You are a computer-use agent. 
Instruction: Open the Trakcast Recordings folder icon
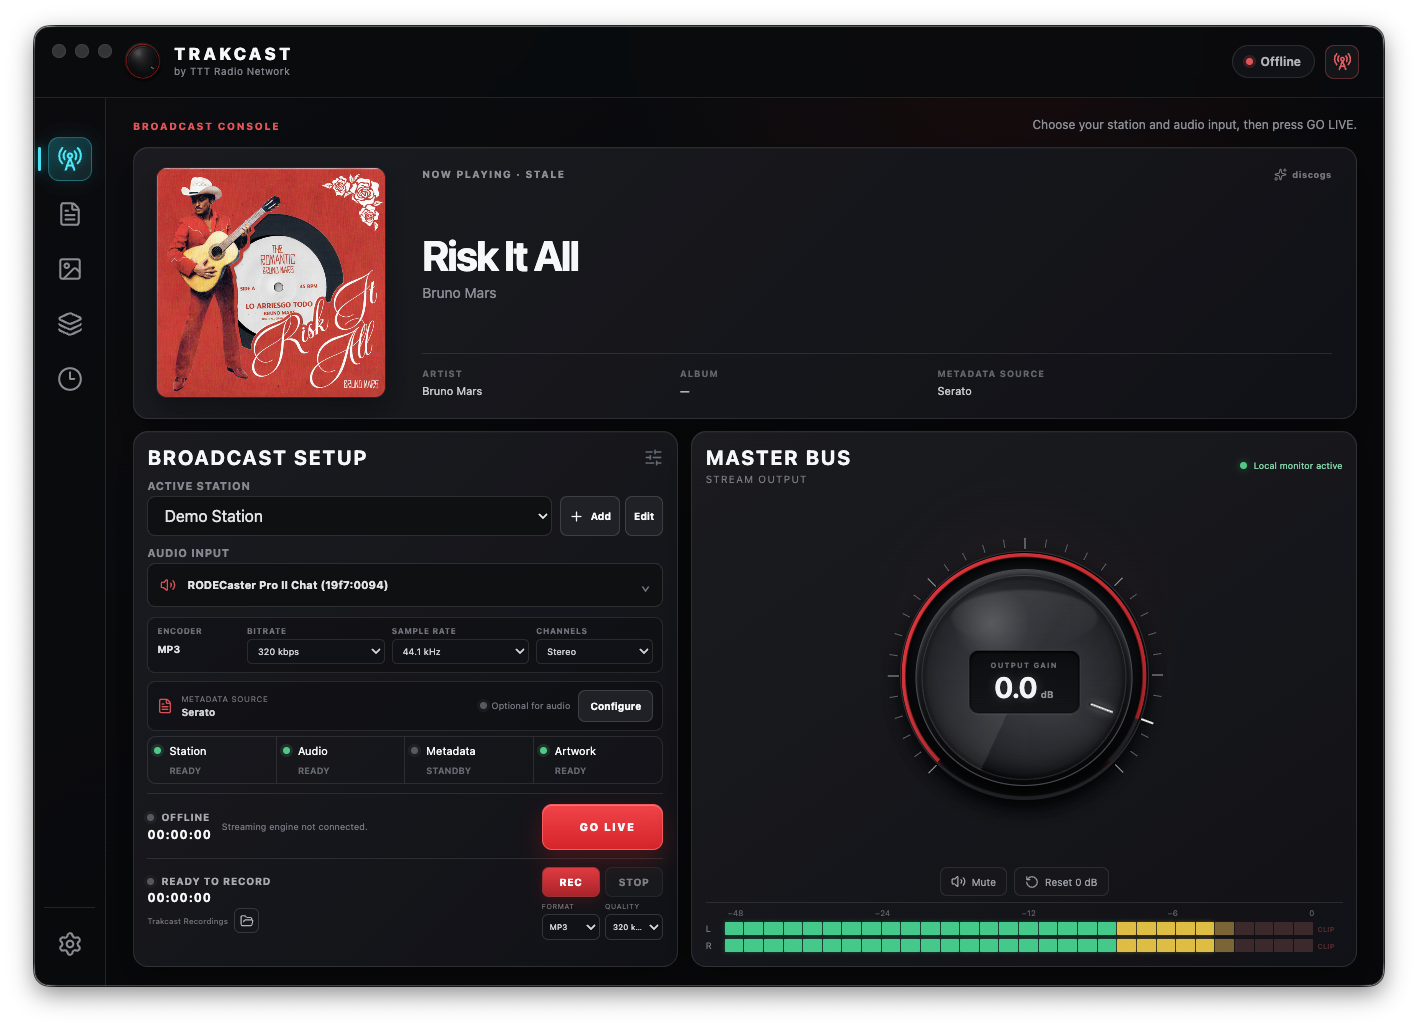[247, 921]
